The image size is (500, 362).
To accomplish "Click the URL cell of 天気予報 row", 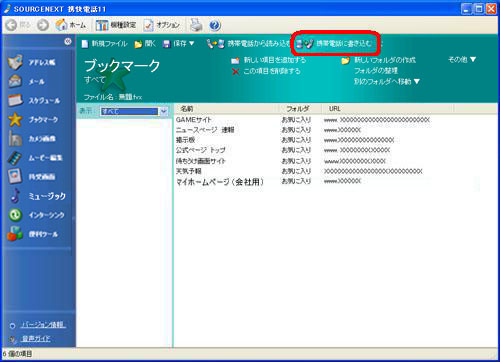I will tap(373, 171).
